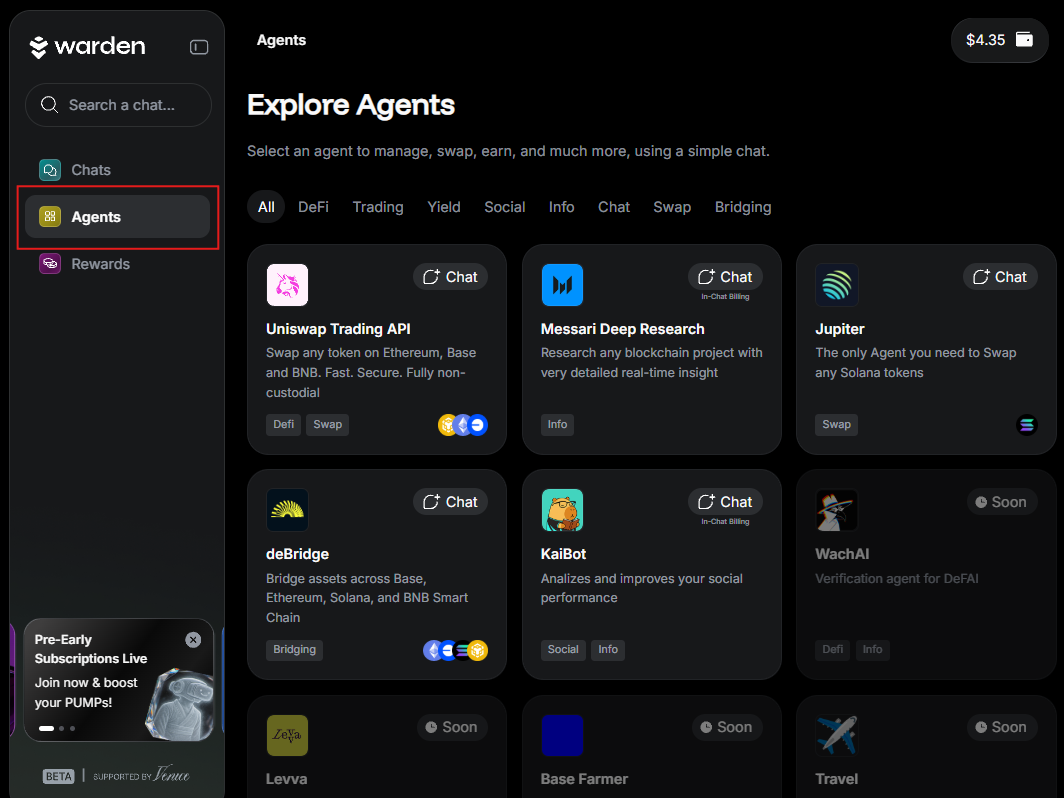Click the Messari Deep Research logo
Screen dimensions: 1064x798
pos(562,285)
